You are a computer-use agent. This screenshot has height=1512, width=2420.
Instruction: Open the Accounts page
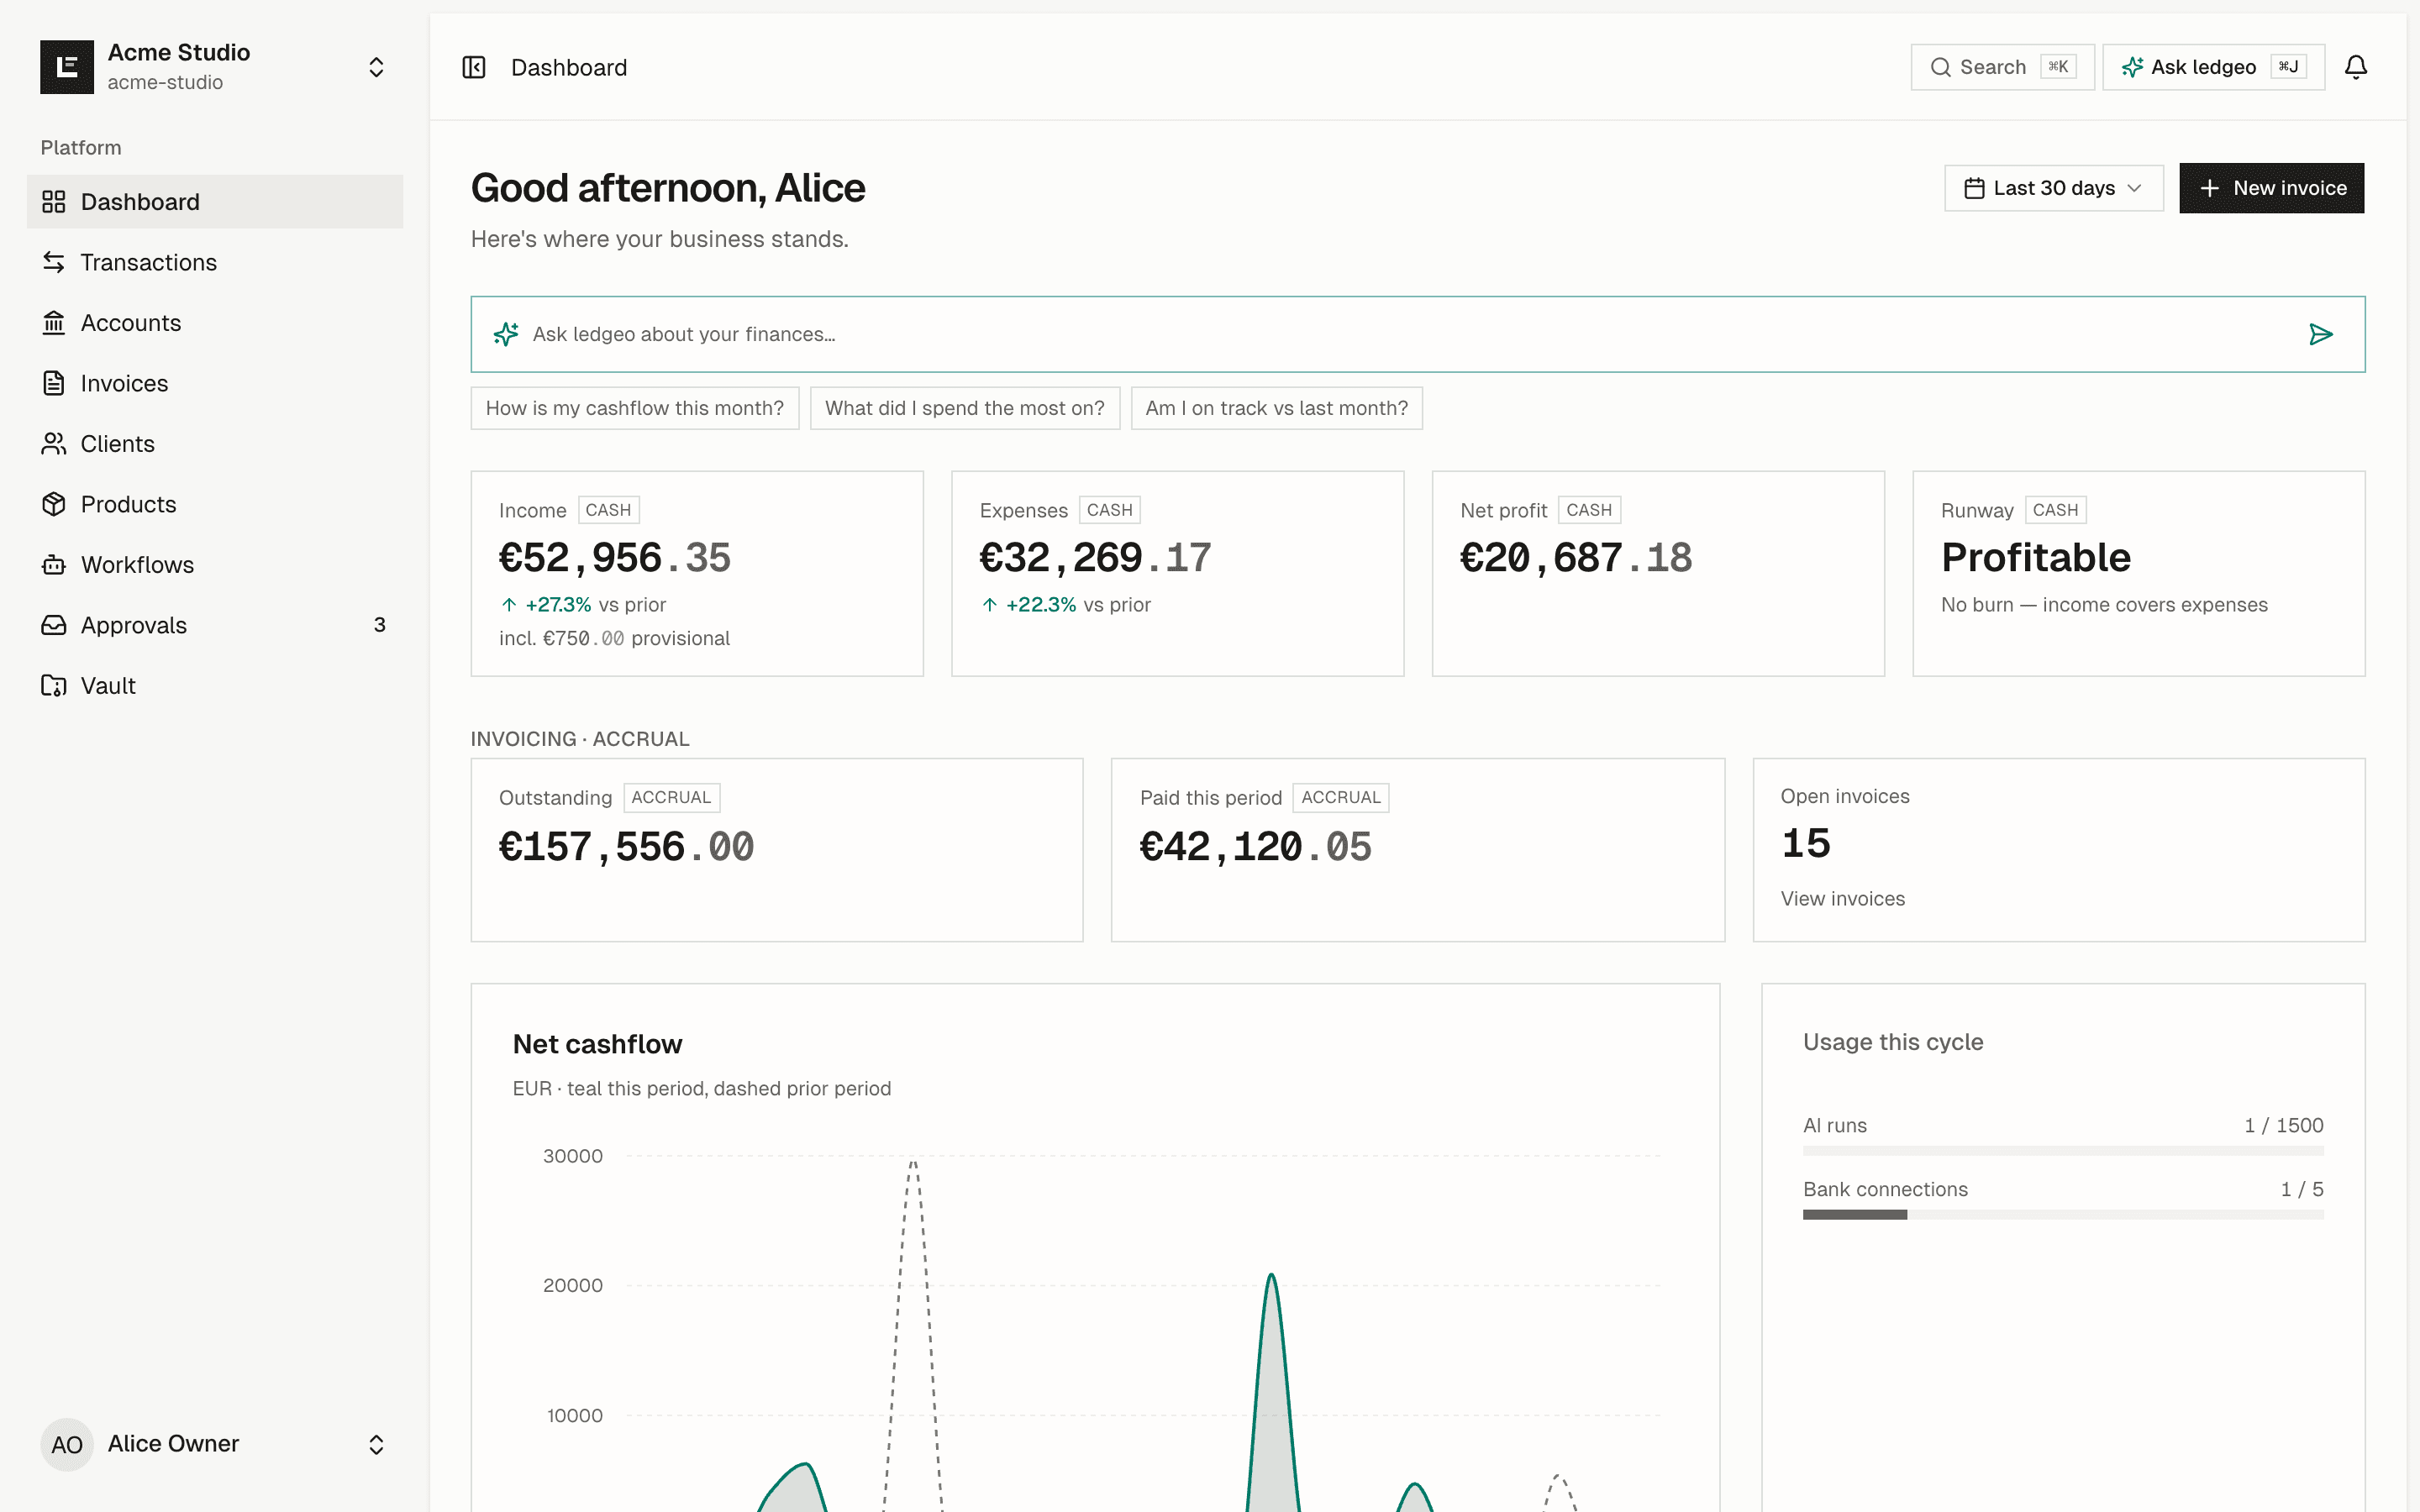(215, 323)
